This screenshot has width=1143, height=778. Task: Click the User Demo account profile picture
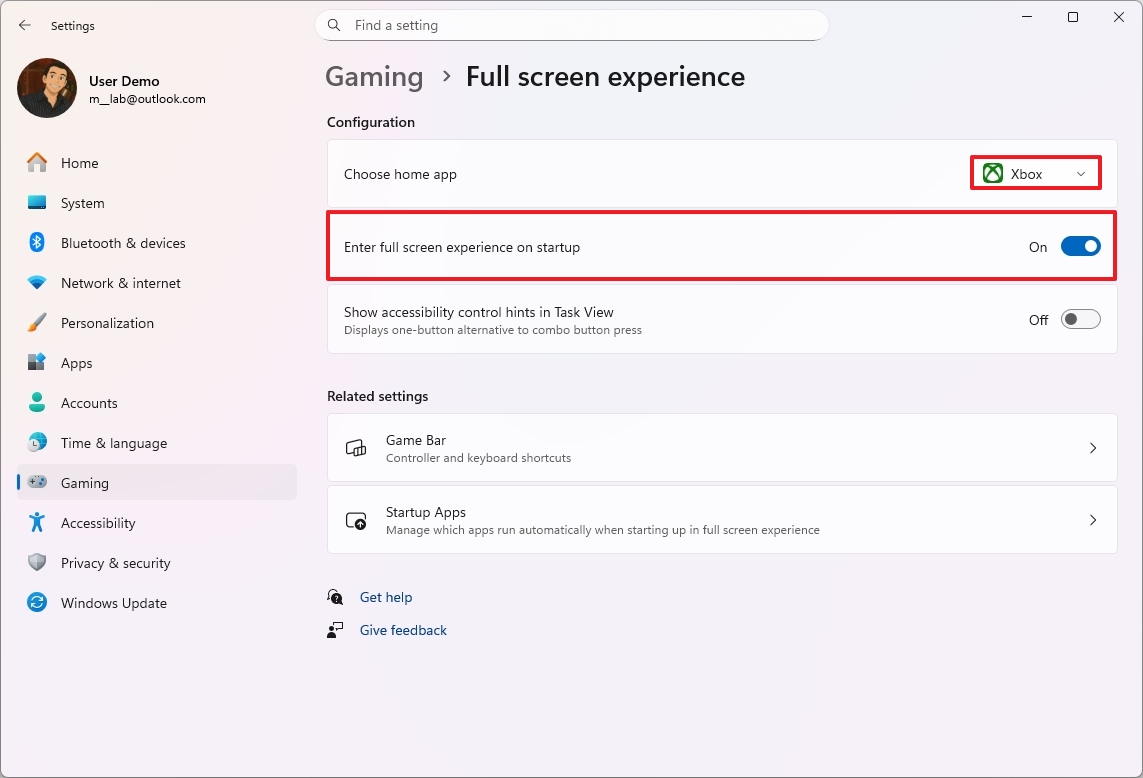pos(46,88)
